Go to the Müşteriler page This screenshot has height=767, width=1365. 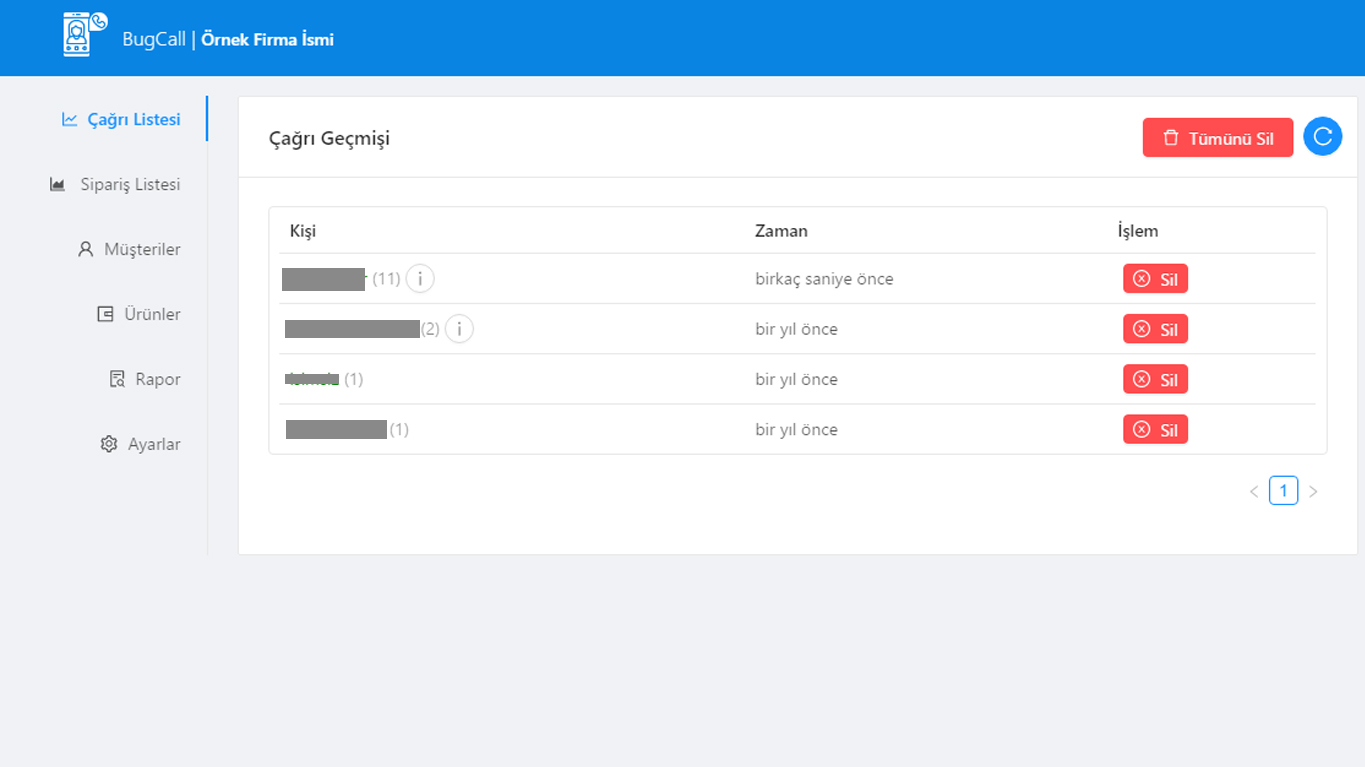click(129, 249)
